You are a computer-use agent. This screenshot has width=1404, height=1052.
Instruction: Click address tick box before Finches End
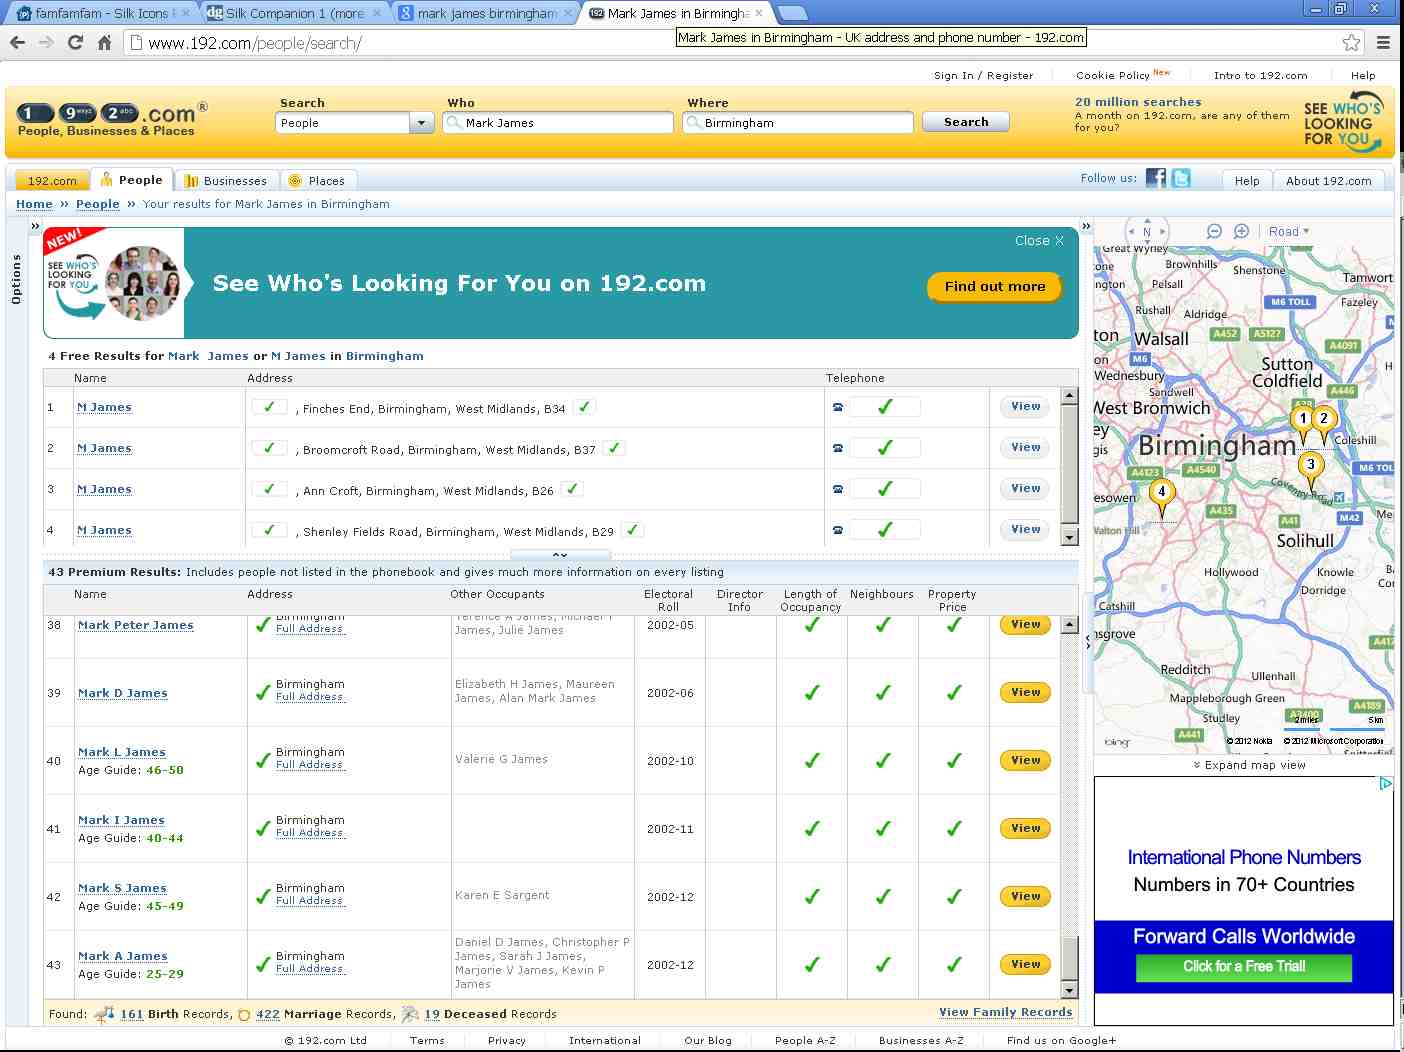(x=269, y=407)
